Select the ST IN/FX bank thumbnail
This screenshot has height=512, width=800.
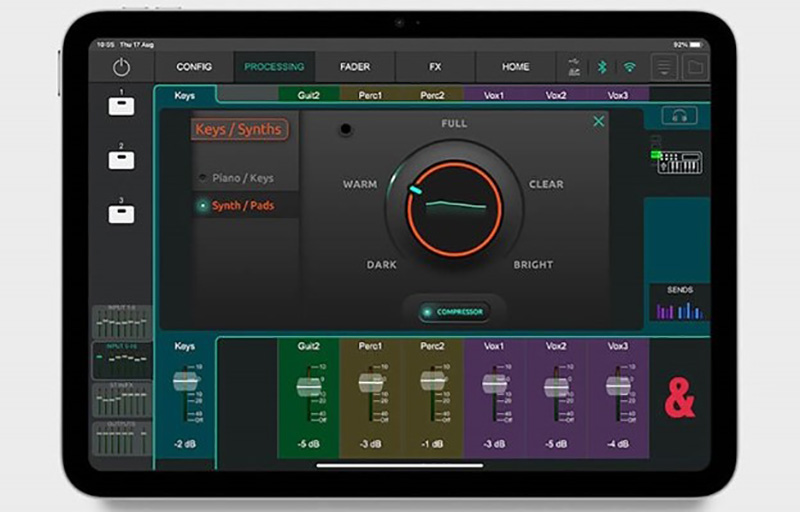122,399
